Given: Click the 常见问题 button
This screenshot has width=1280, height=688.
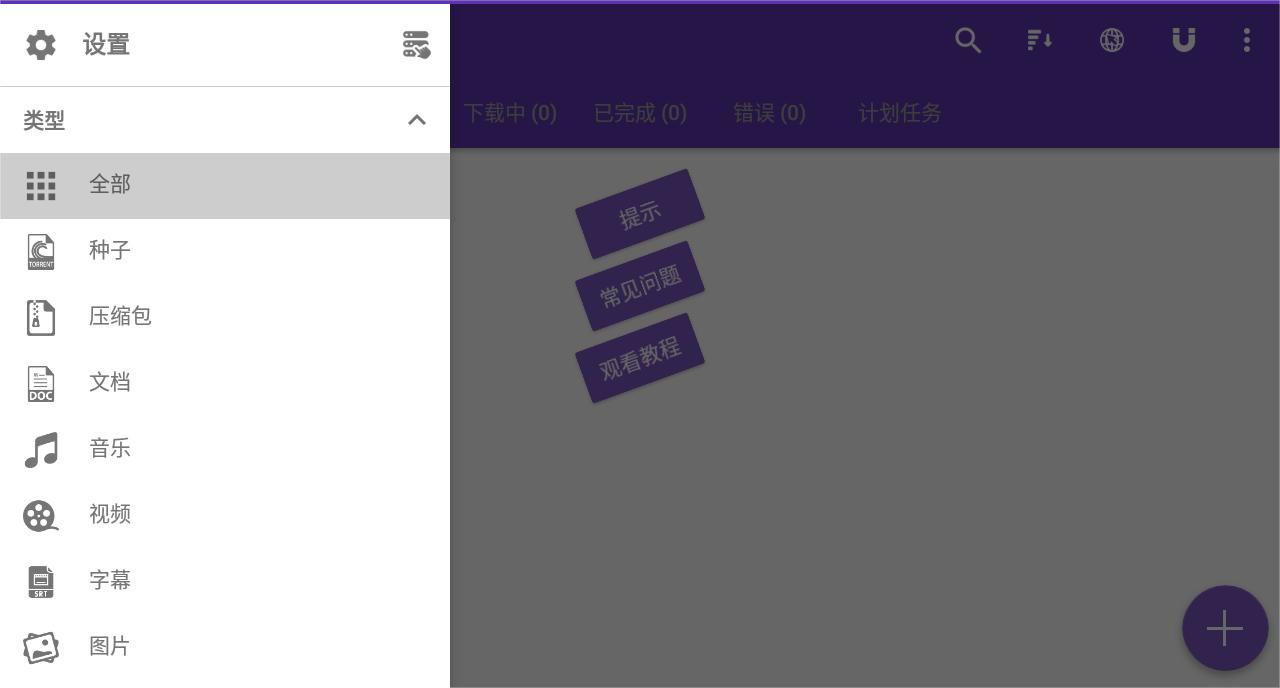Looking at the screenshot, I should point(640,286).
